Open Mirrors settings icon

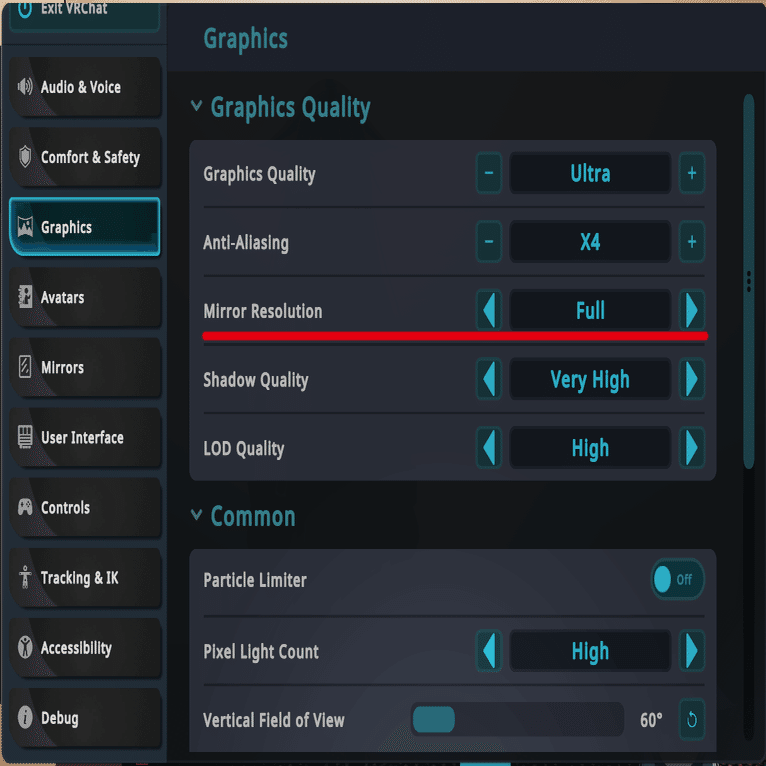coord(25,367)
